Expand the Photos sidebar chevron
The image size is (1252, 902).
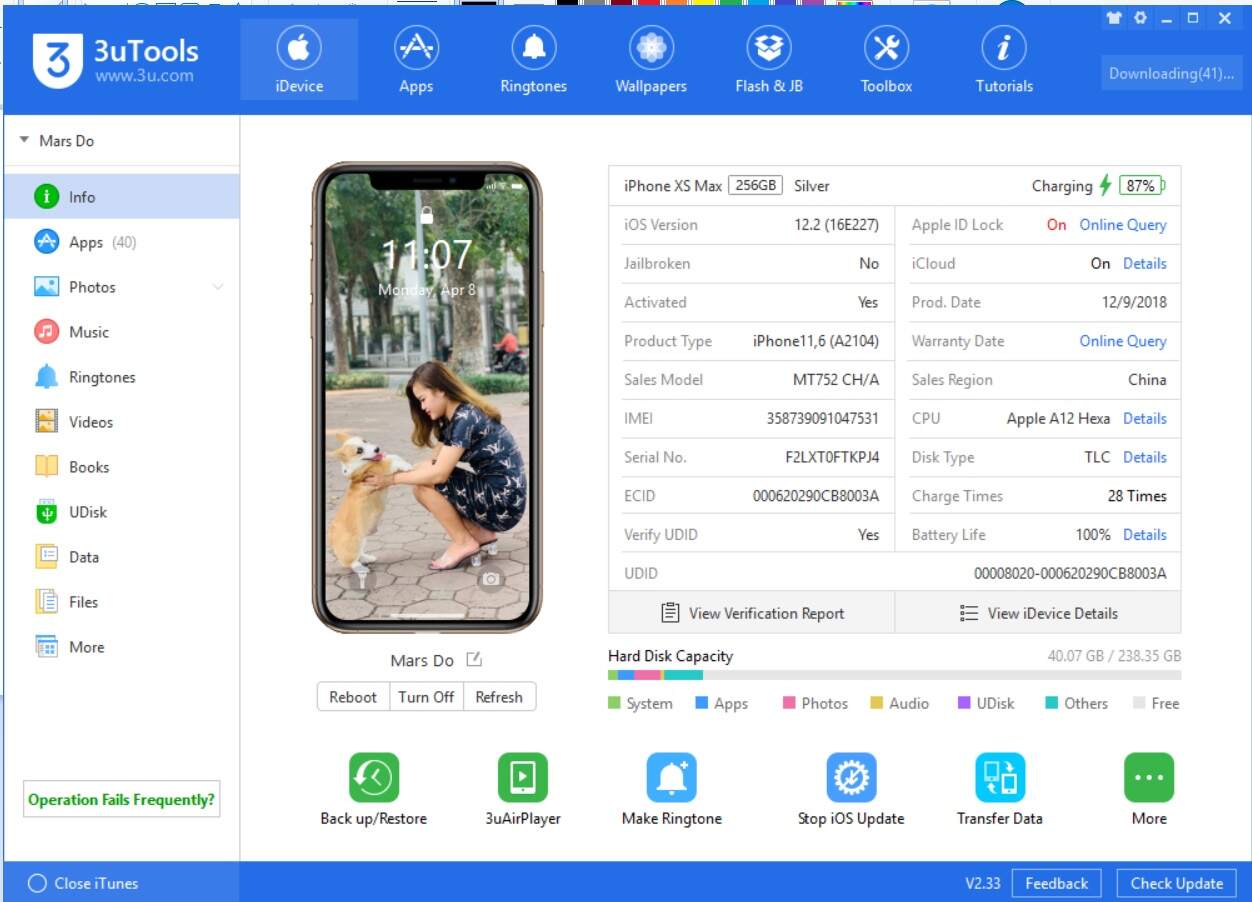click(218, 287)
